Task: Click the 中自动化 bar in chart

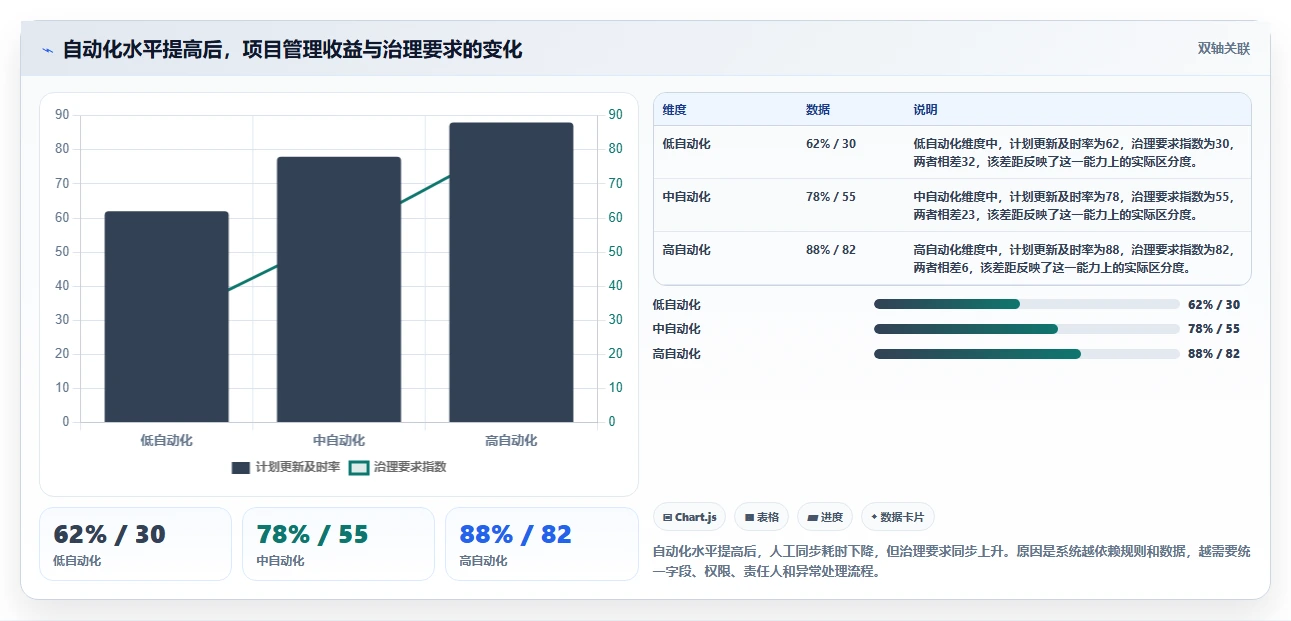Action: point(339,289)
